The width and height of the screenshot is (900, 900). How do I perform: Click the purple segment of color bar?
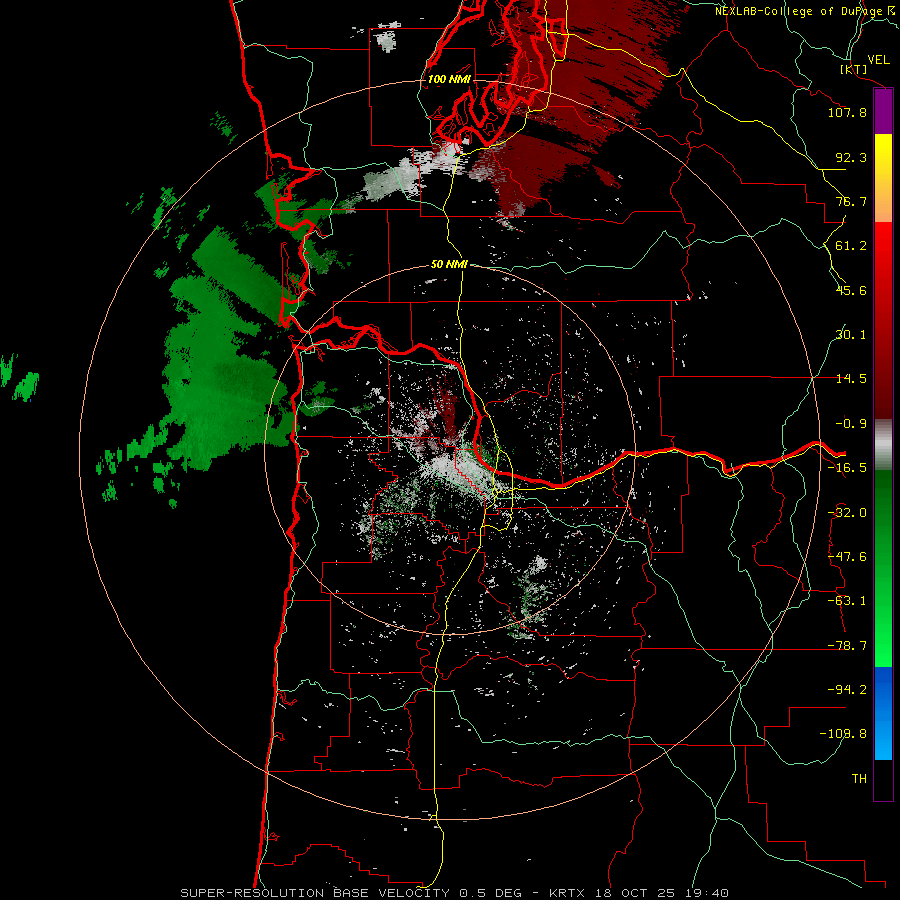point(883,112)
